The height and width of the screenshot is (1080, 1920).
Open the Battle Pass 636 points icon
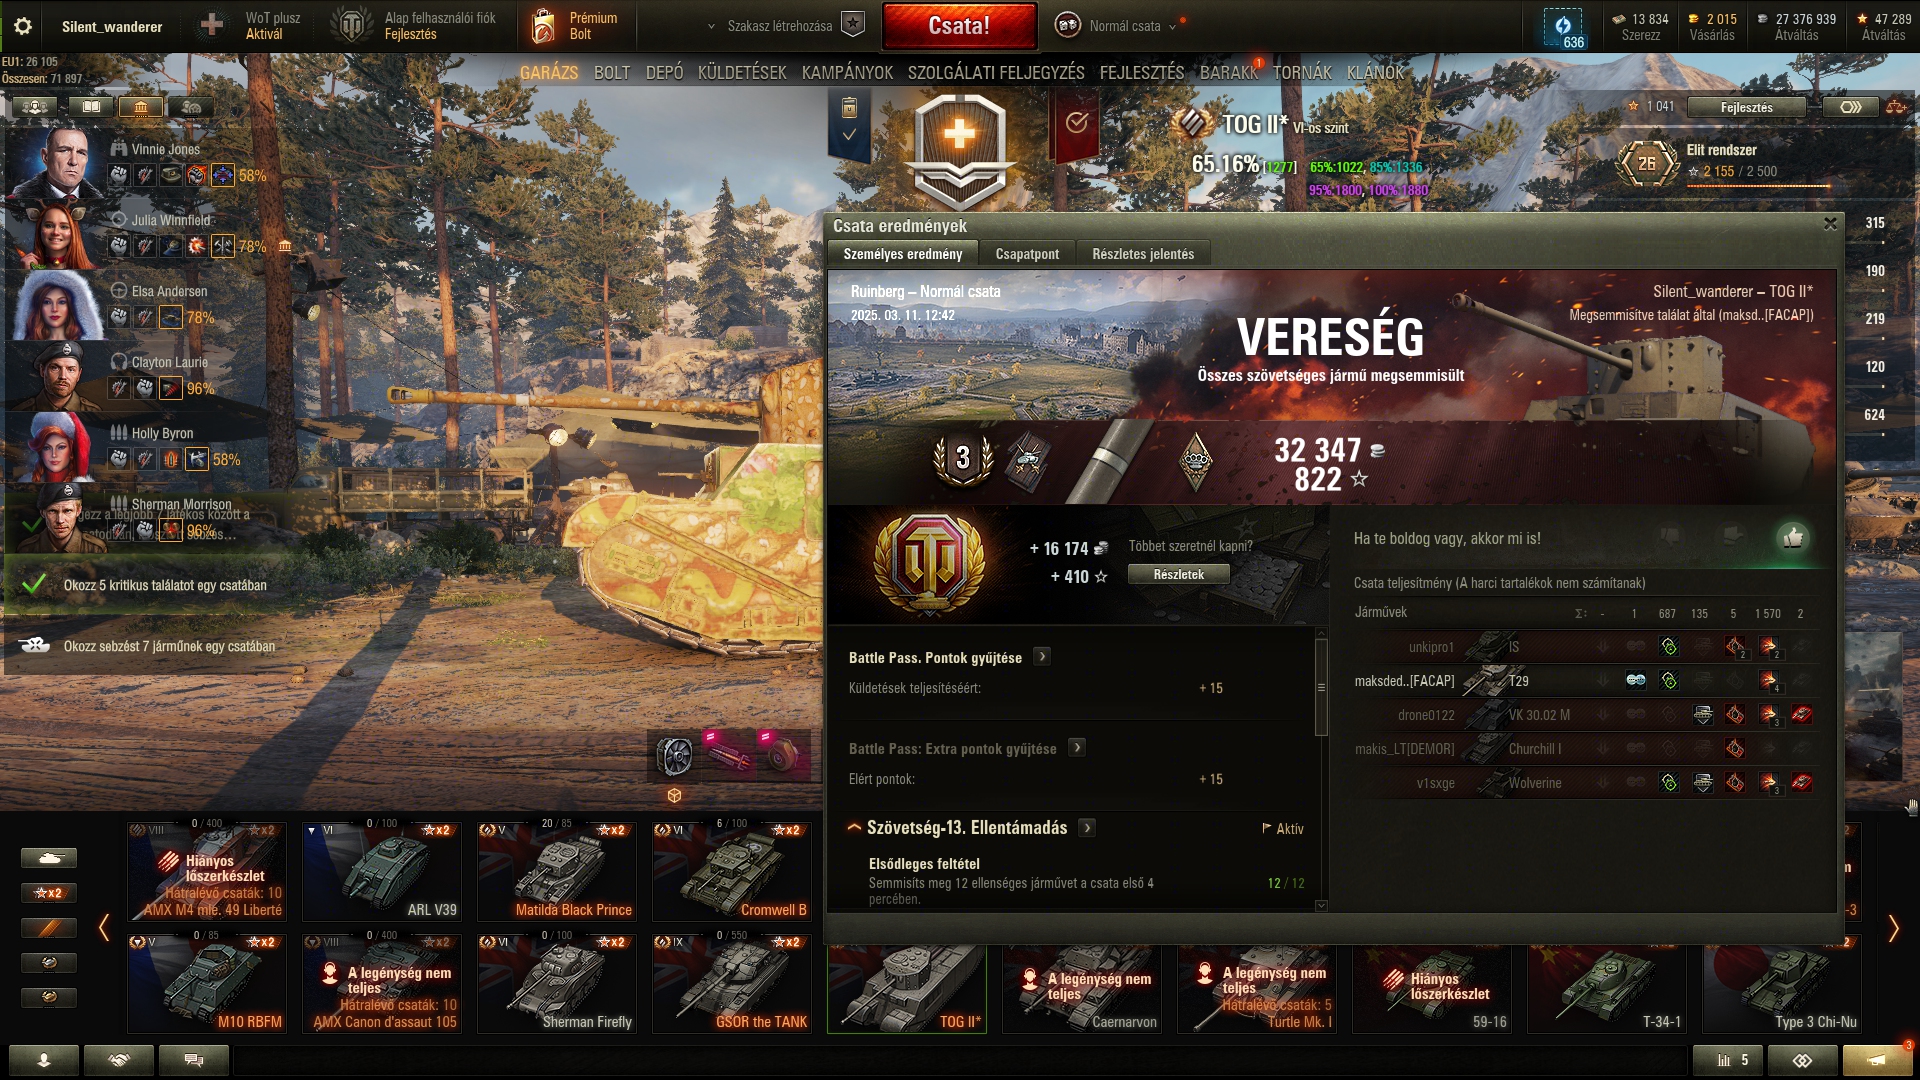click(1563, 28)
